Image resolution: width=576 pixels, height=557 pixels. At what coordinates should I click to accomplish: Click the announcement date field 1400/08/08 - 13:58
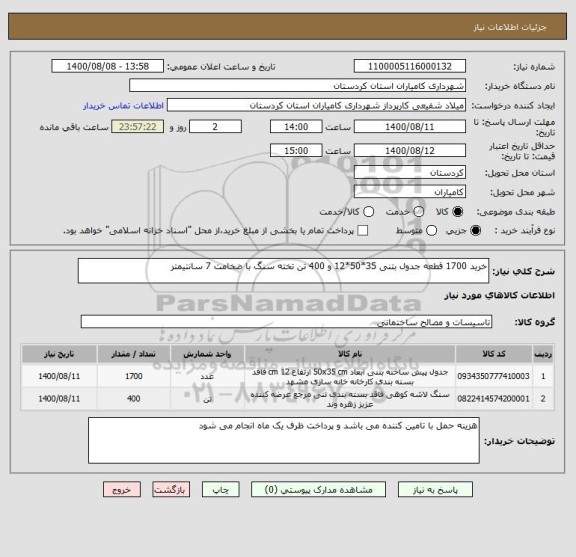(108, 67)
